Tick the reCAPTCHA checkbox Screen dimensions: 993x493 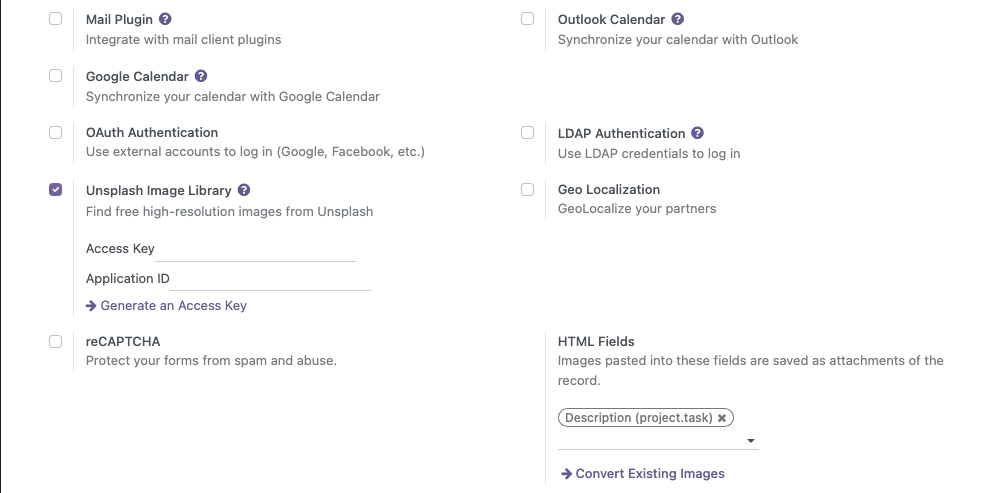[56, 342]
